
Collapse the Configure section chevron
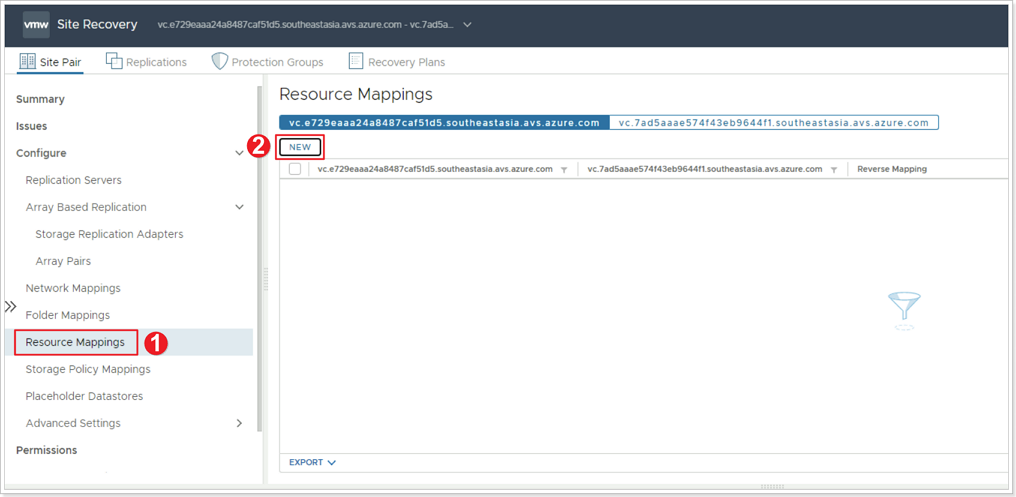point(239,154)
